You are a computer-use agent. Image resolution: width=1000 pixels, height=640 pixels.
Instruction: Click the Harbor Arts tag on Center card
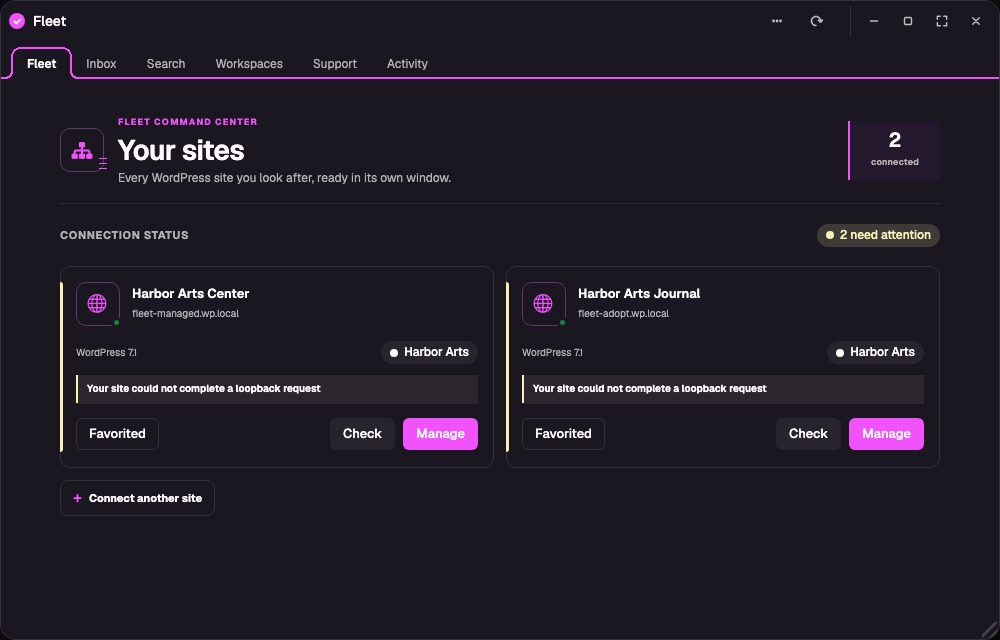[x=429, y=353]
